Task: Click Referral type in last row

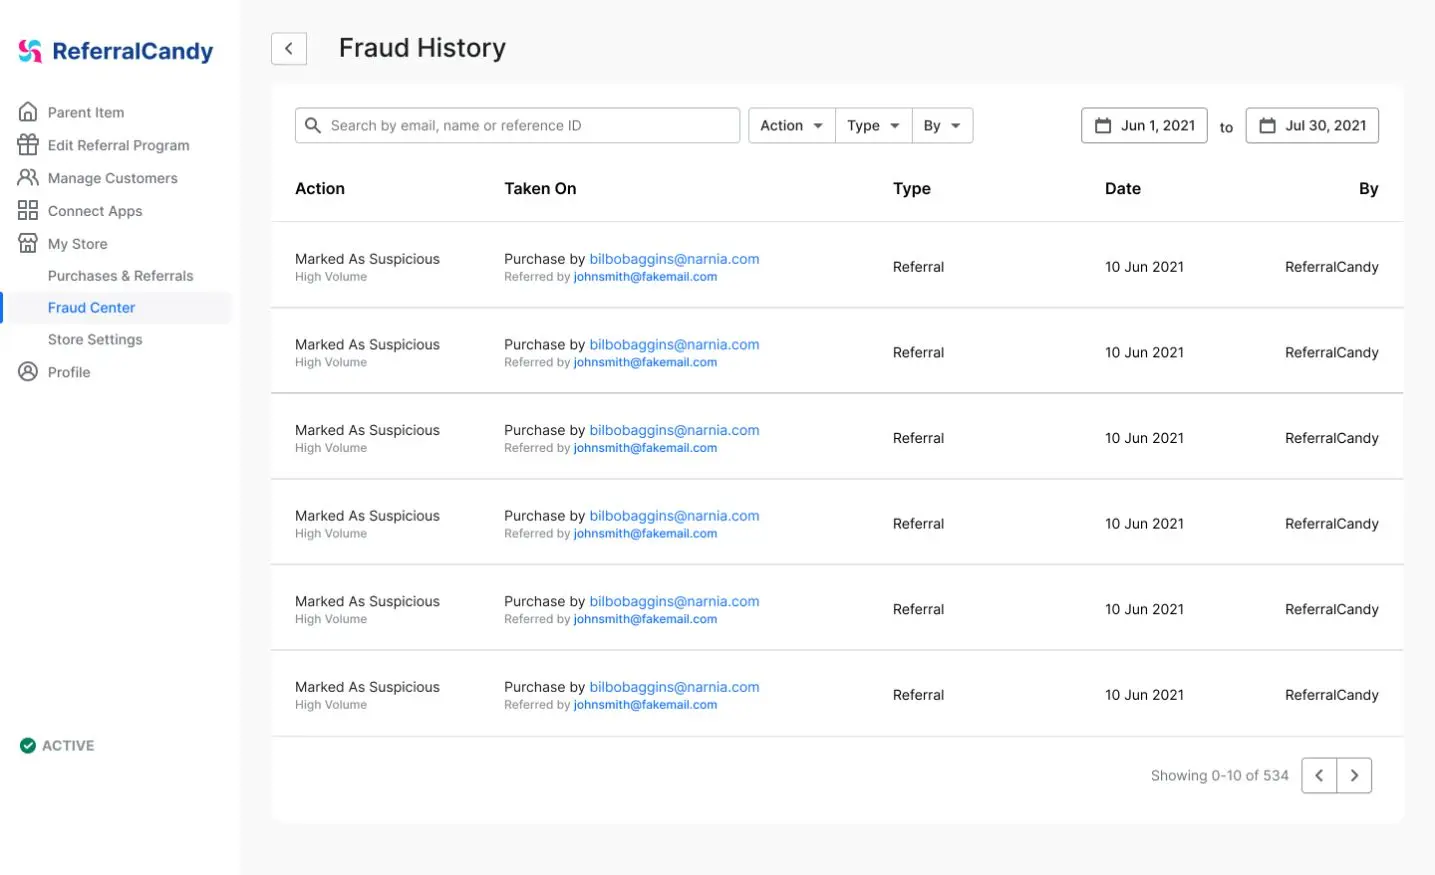Action: (918, 695)
